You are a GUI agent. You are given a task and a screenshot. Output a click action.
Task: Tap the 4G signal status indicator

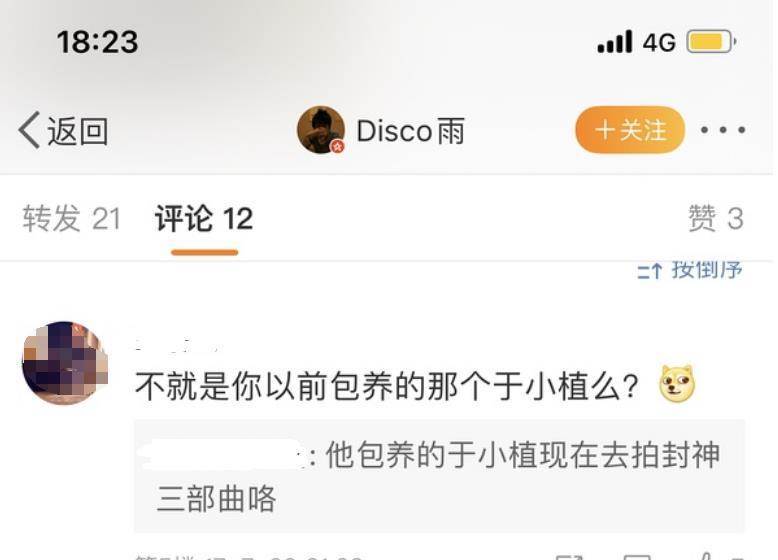coord(659,42)
